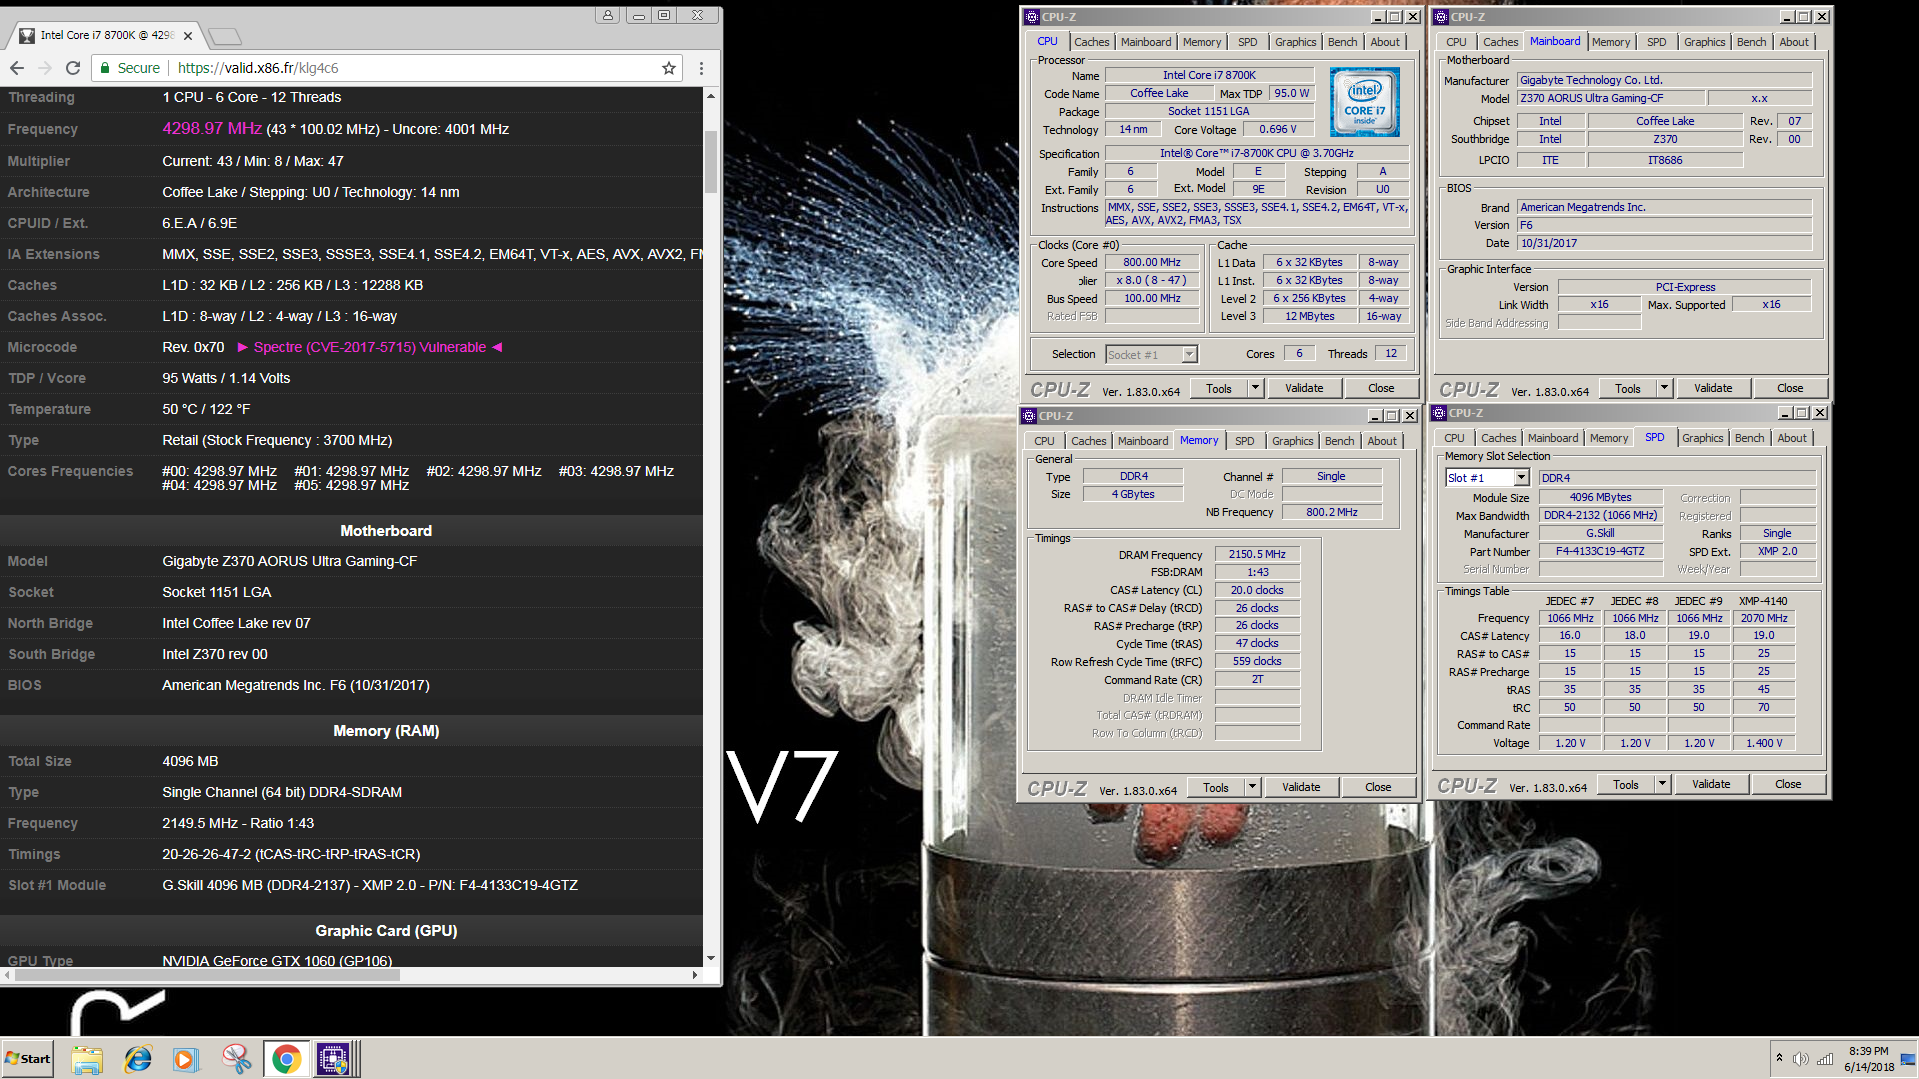Click the Start button
Screen dimensions: 1919x1079
click(x=28, y=1059)
